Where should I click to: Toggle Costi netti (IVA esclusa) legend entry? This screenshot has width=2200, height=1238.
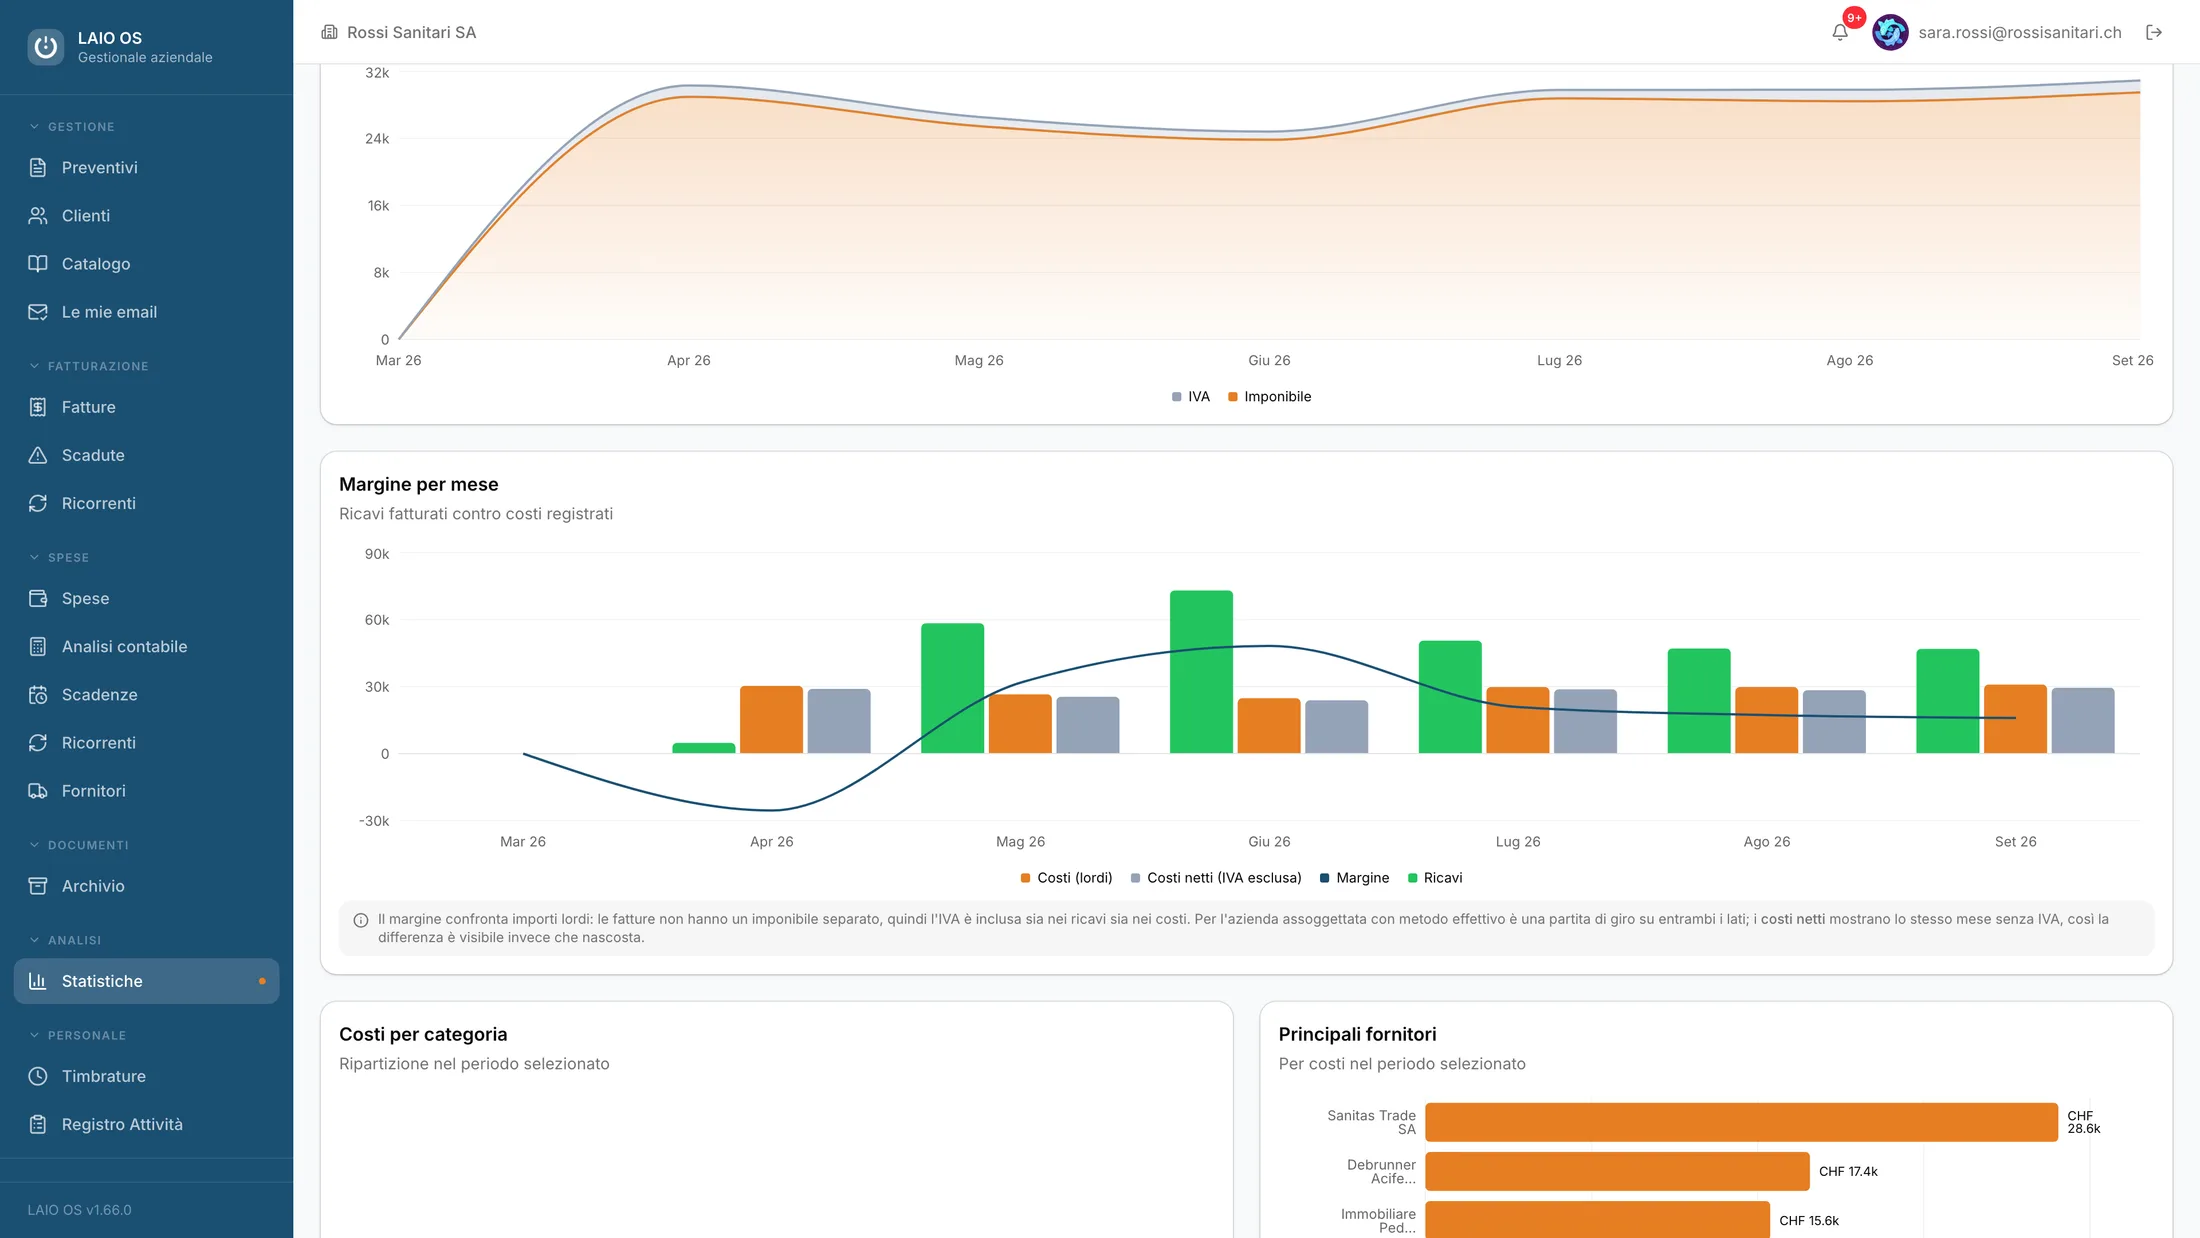(x=1216, y=877)
